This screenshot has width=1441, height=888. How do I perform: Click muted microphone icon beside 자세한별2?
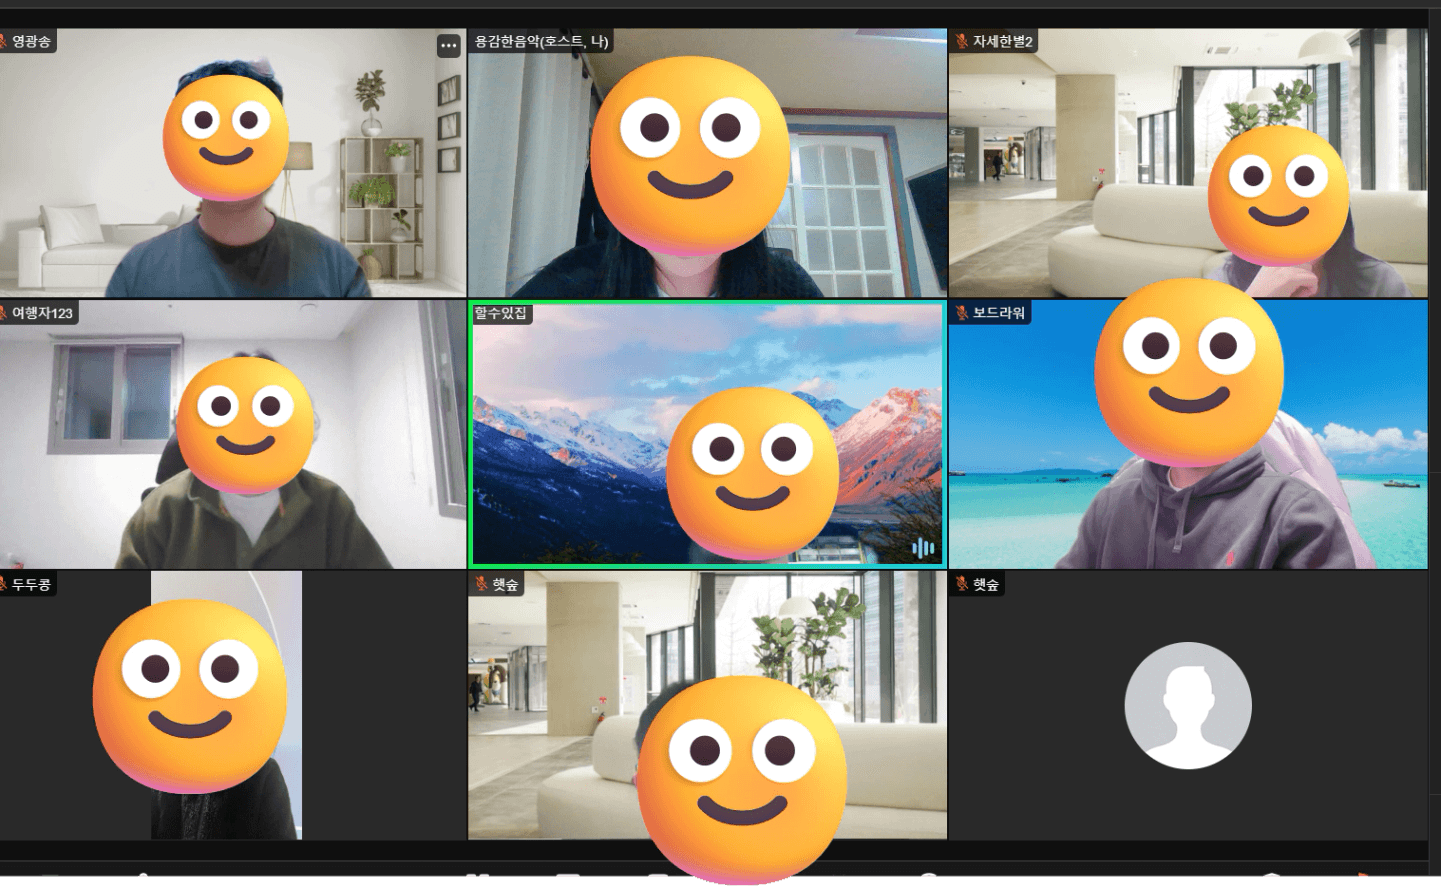point(961,41)
